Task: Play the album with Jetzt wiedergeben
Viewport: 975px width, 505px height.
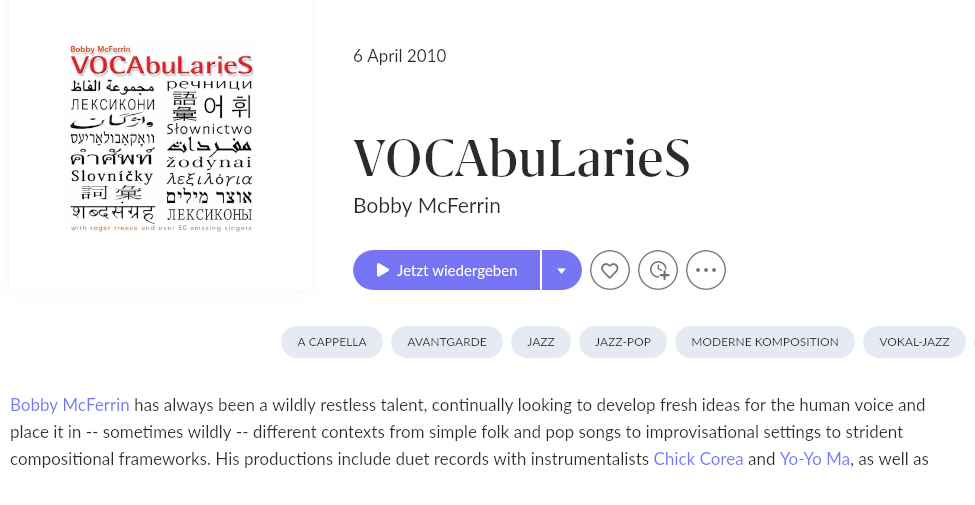Action: [446, 270]
